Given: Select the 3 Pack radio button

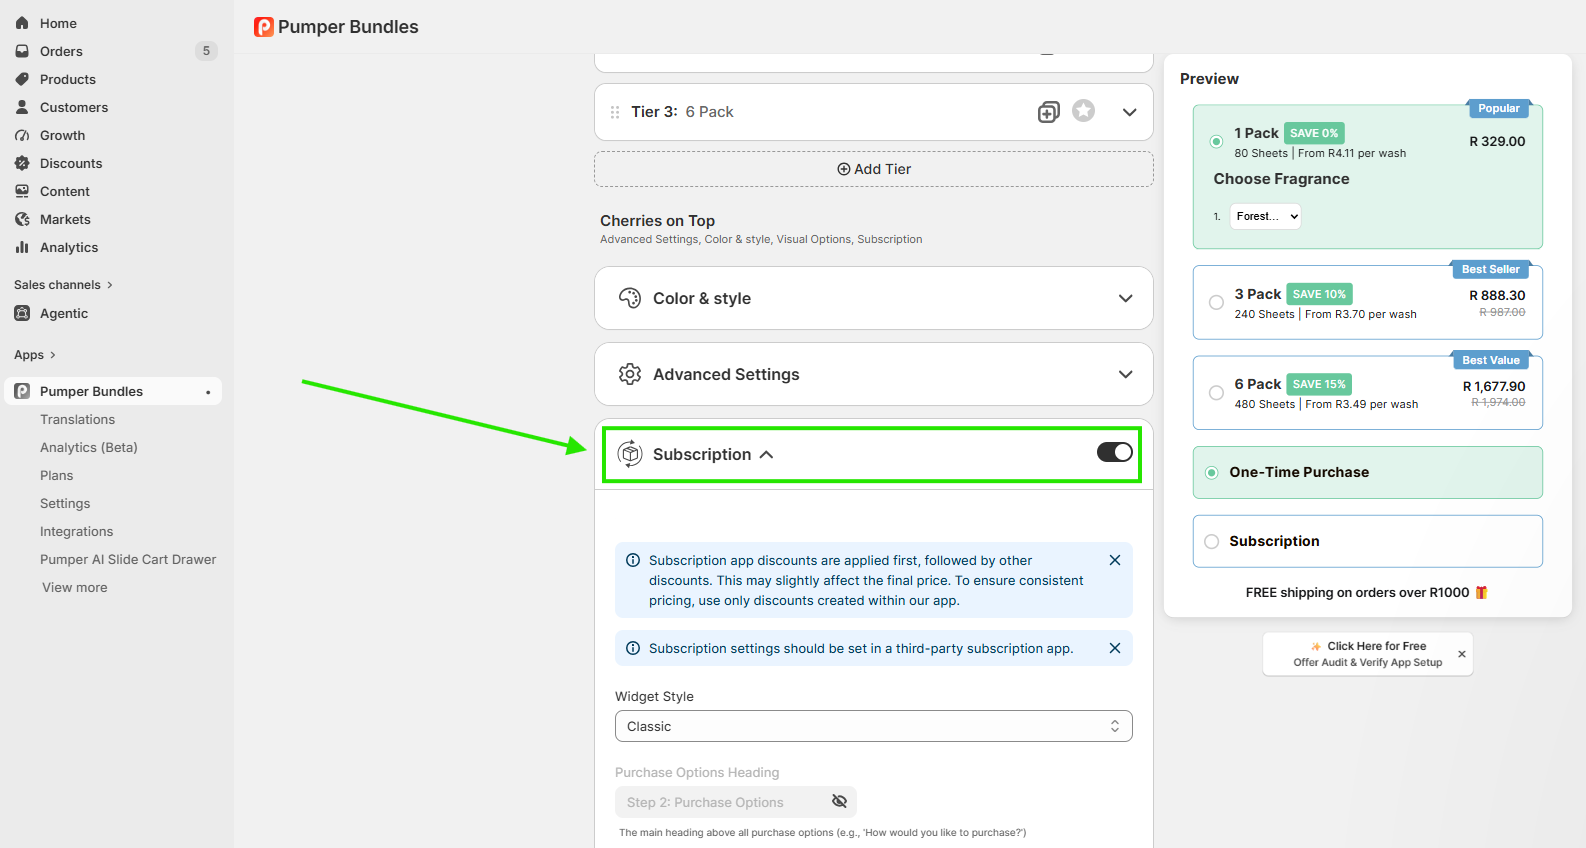Looking at the screenshot, I should [x=1216, y=302].
